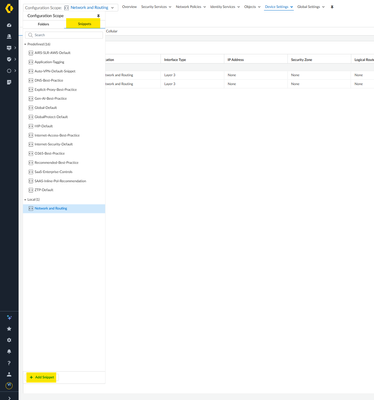Select the SAAS-Inline-Pol-Recommendation snippet
Screen dimensions: 374x400
coord(60,181)
